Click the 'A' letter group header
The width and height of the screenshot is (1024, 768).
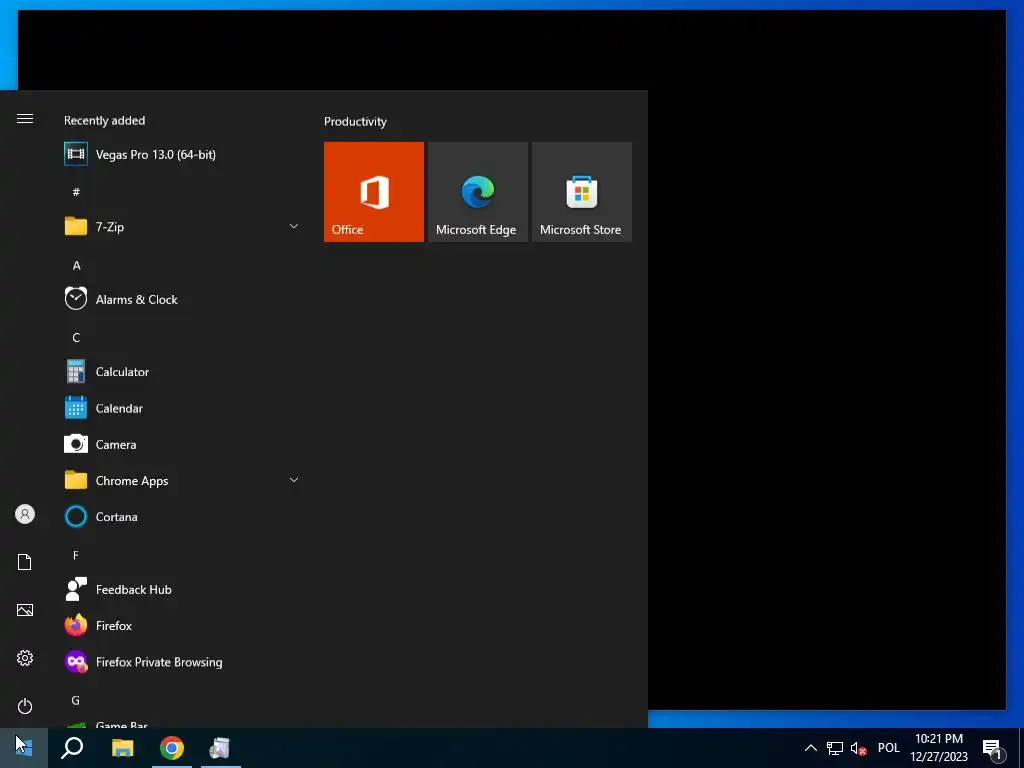(x=76, y=265)
